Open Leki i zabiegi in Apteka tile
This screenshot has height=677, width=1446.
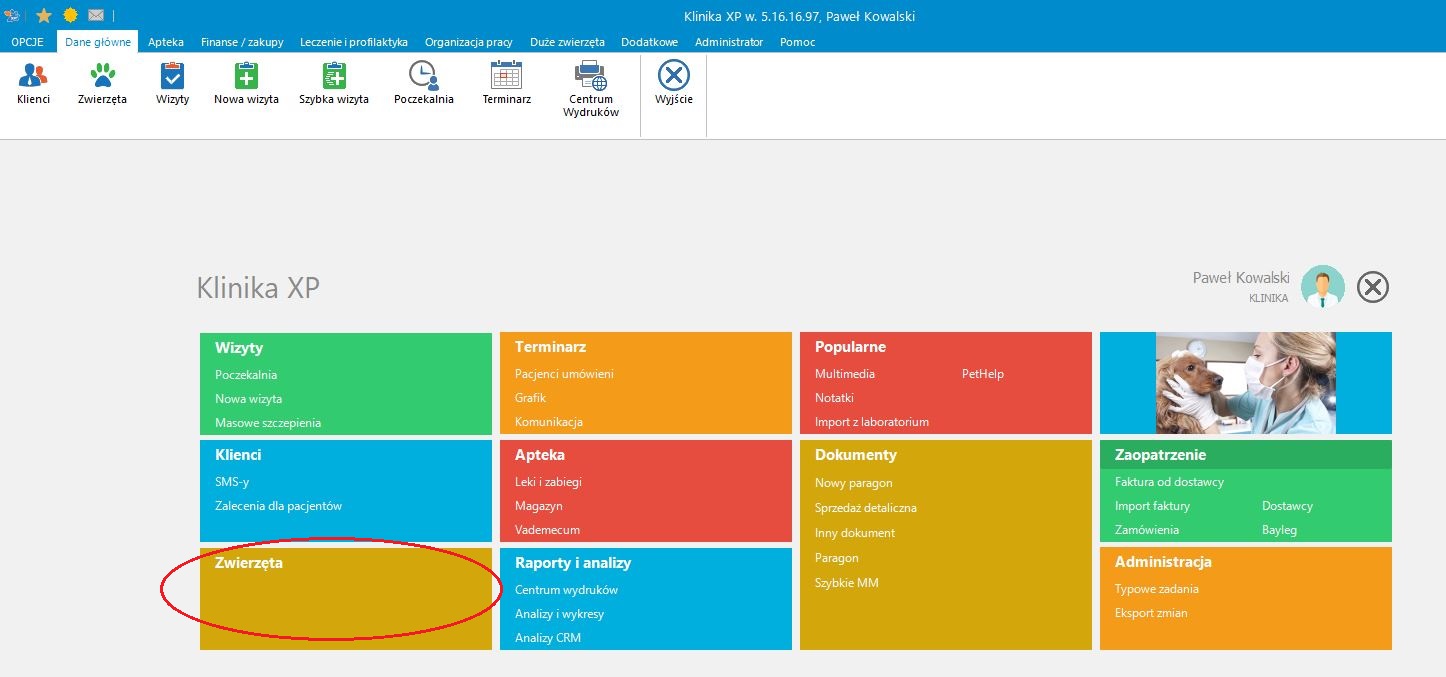[x=548, y=482]
